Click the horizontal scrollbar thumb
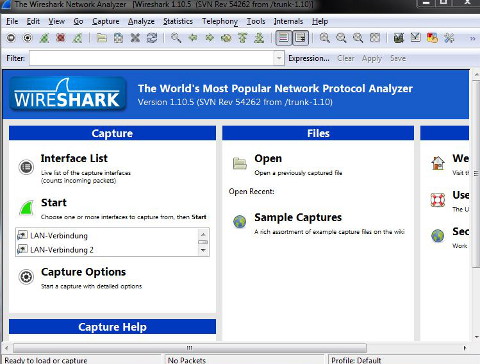 coord(190,348)
